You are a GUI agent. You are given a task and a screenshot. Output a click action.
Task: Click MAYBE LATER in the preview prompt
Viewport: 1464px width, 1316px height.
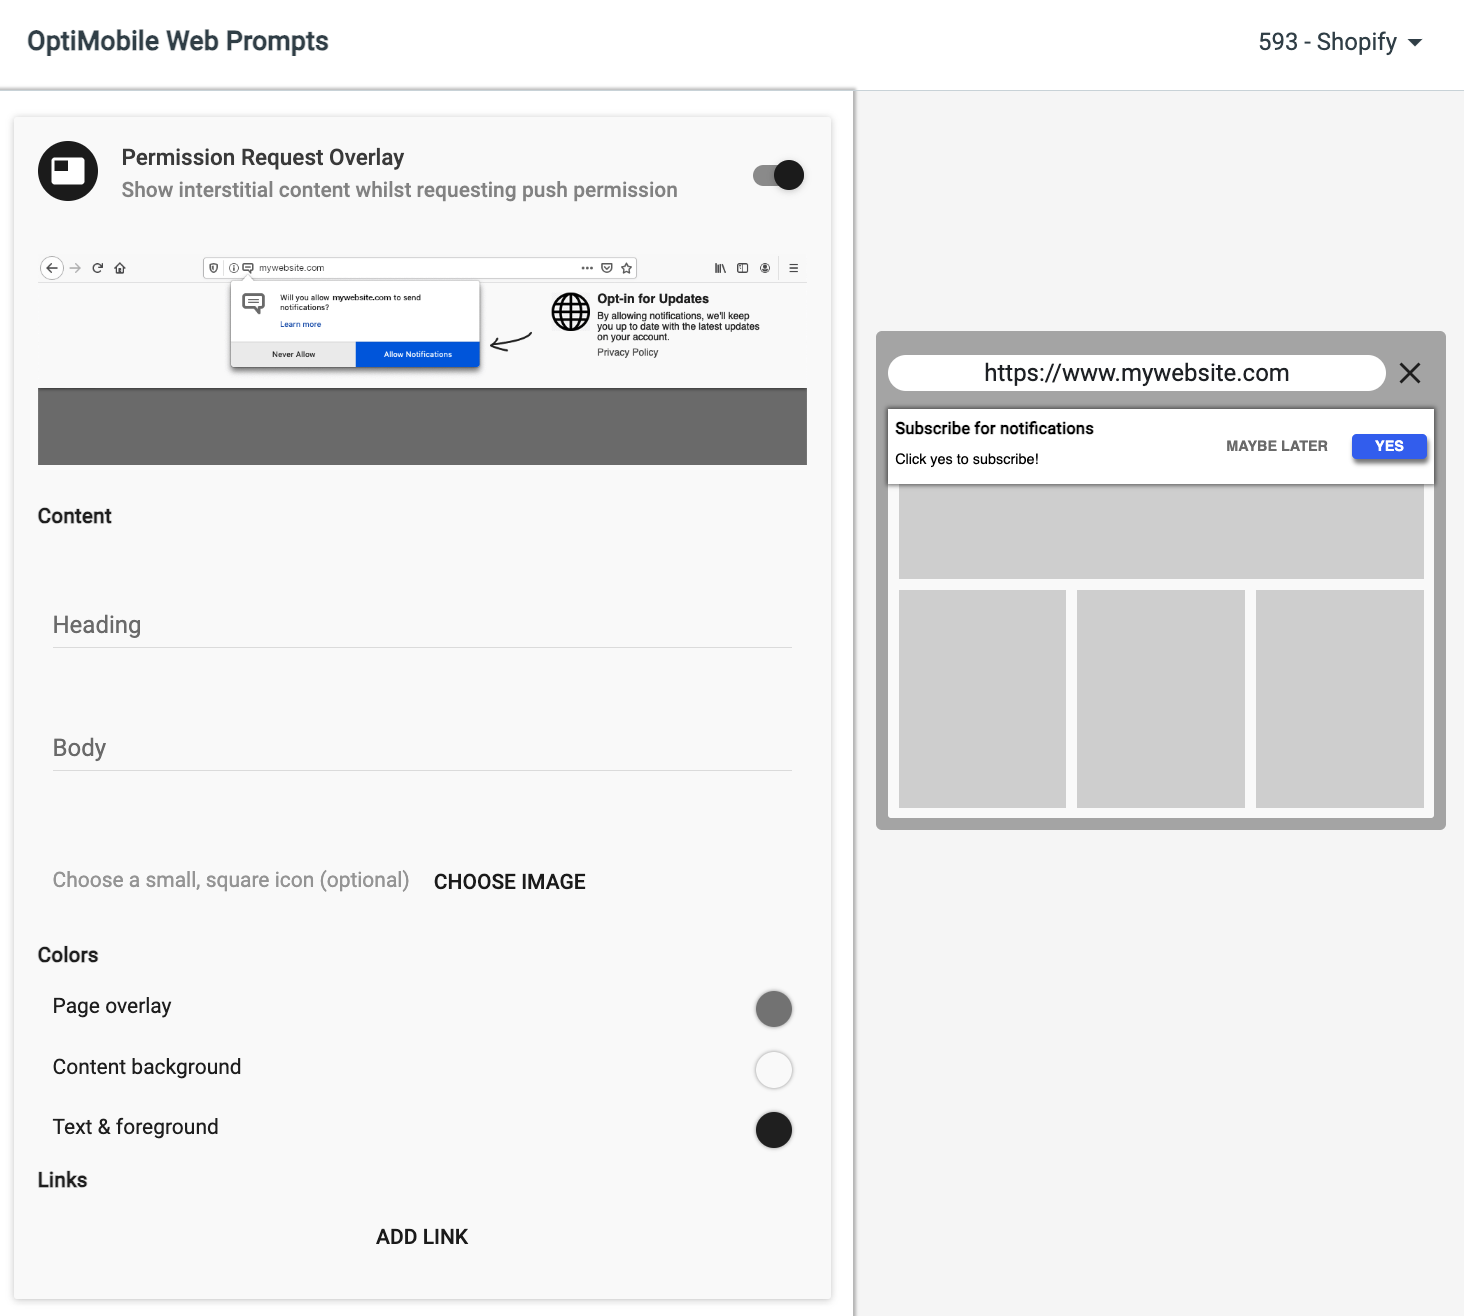click(x=1277, y=446)
